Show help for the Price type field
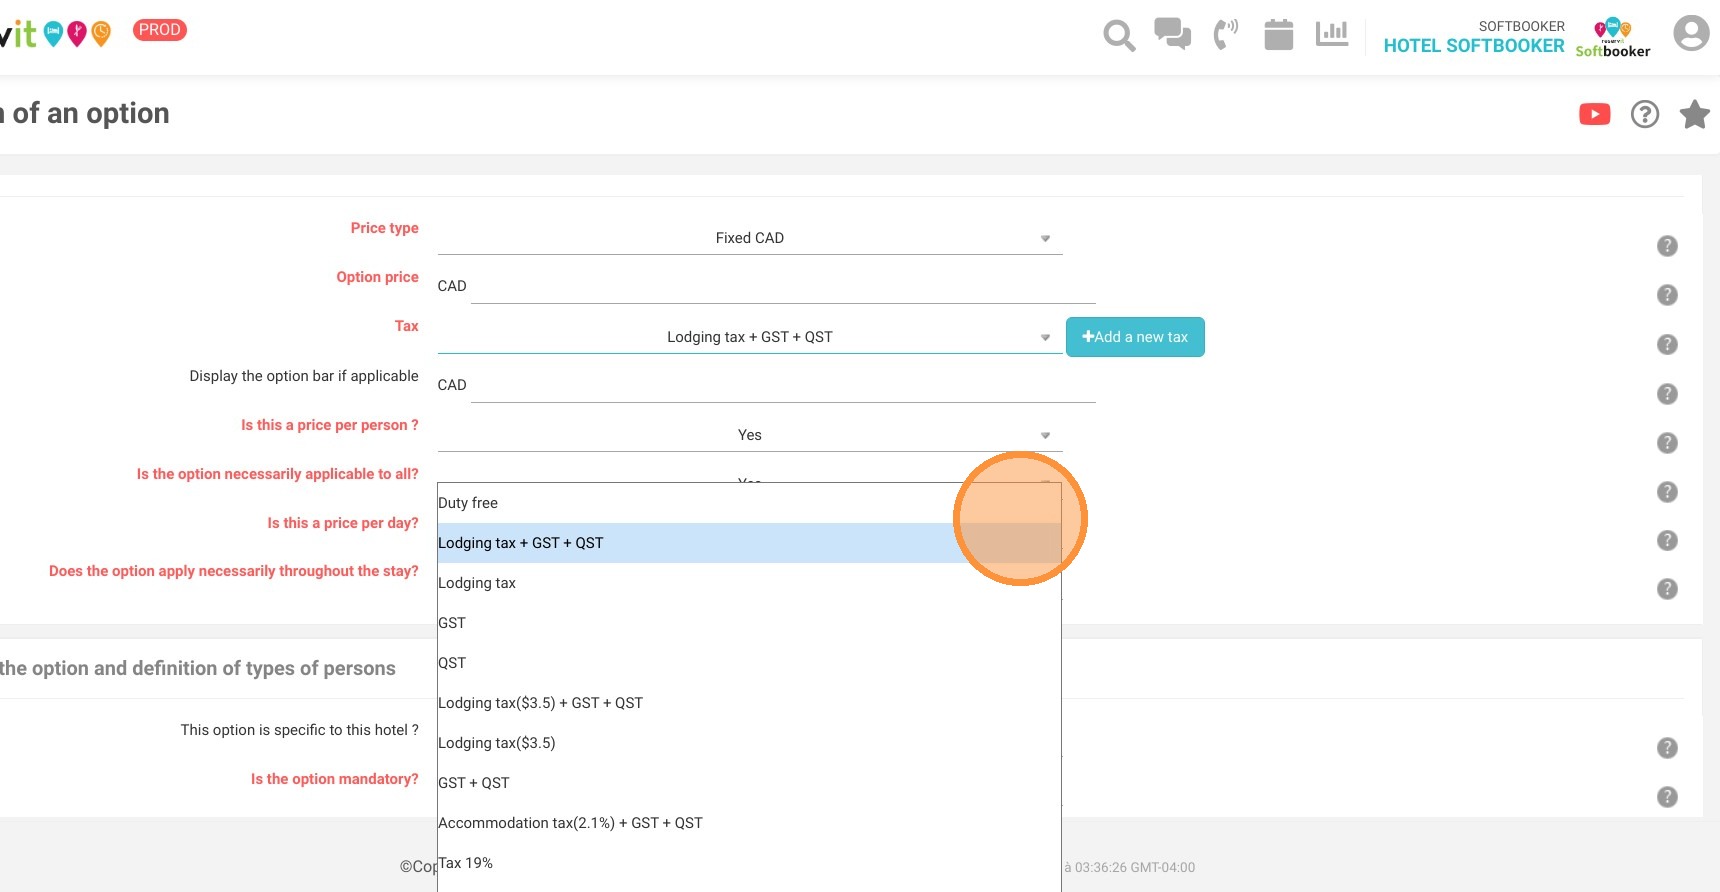This screenshot has height=892, width=1720. coord(1667,246)
